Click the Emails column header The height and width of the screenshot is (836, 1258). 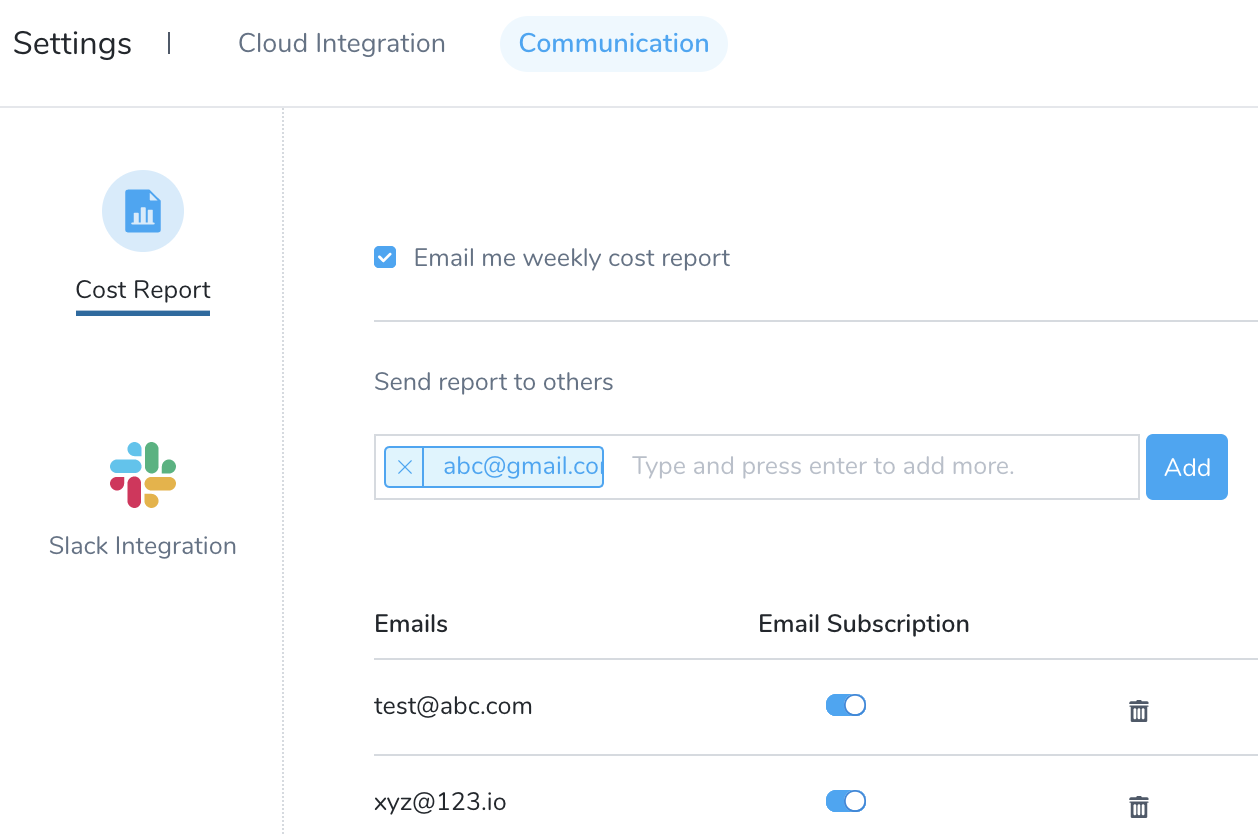coord(411,624)
